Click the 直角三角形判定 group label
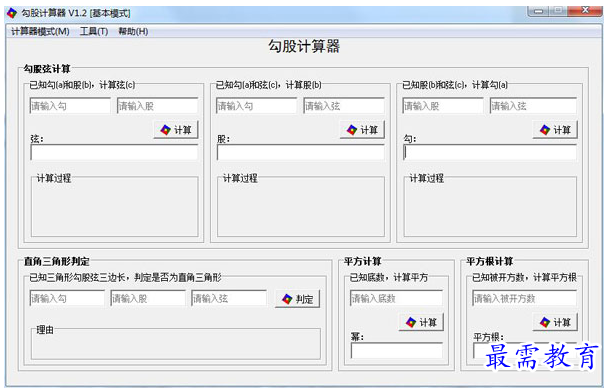 (57, 261)
